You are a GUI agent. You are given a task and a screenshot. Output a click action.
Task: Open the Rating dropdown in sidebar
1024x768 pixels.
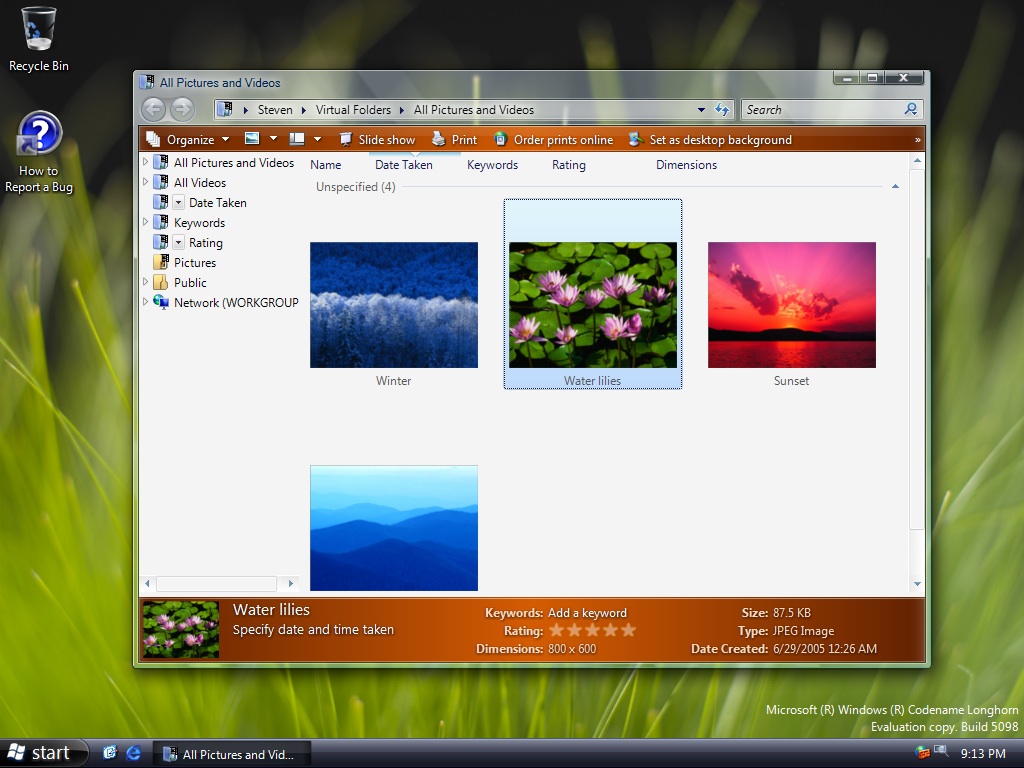179,243
